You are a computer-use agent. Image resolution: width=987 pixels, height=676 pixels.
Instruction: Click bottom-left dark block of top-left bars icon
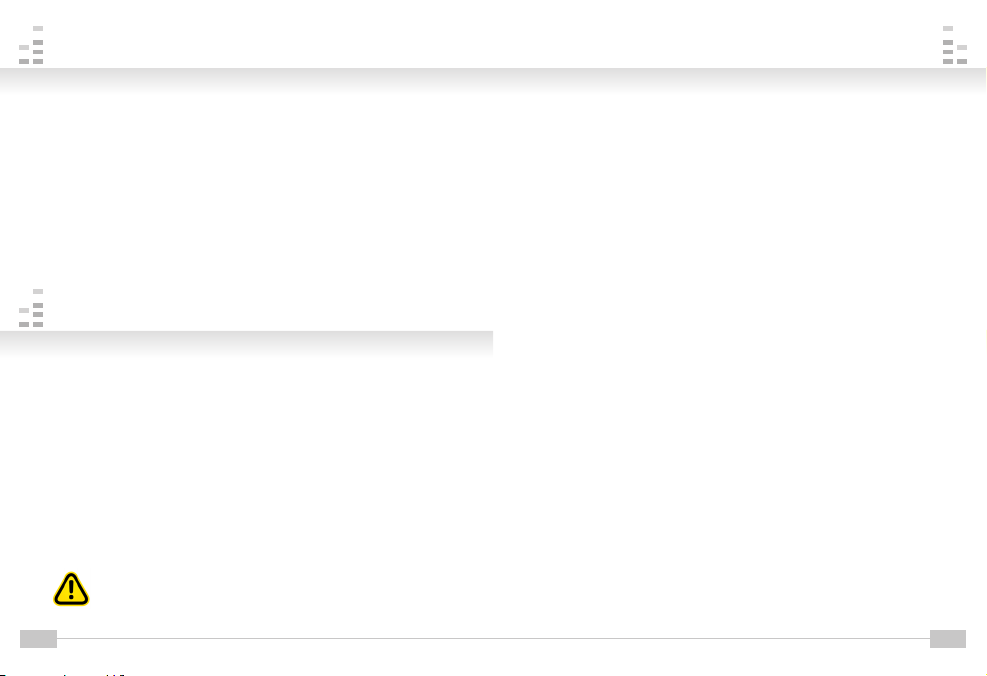[24, 62]
